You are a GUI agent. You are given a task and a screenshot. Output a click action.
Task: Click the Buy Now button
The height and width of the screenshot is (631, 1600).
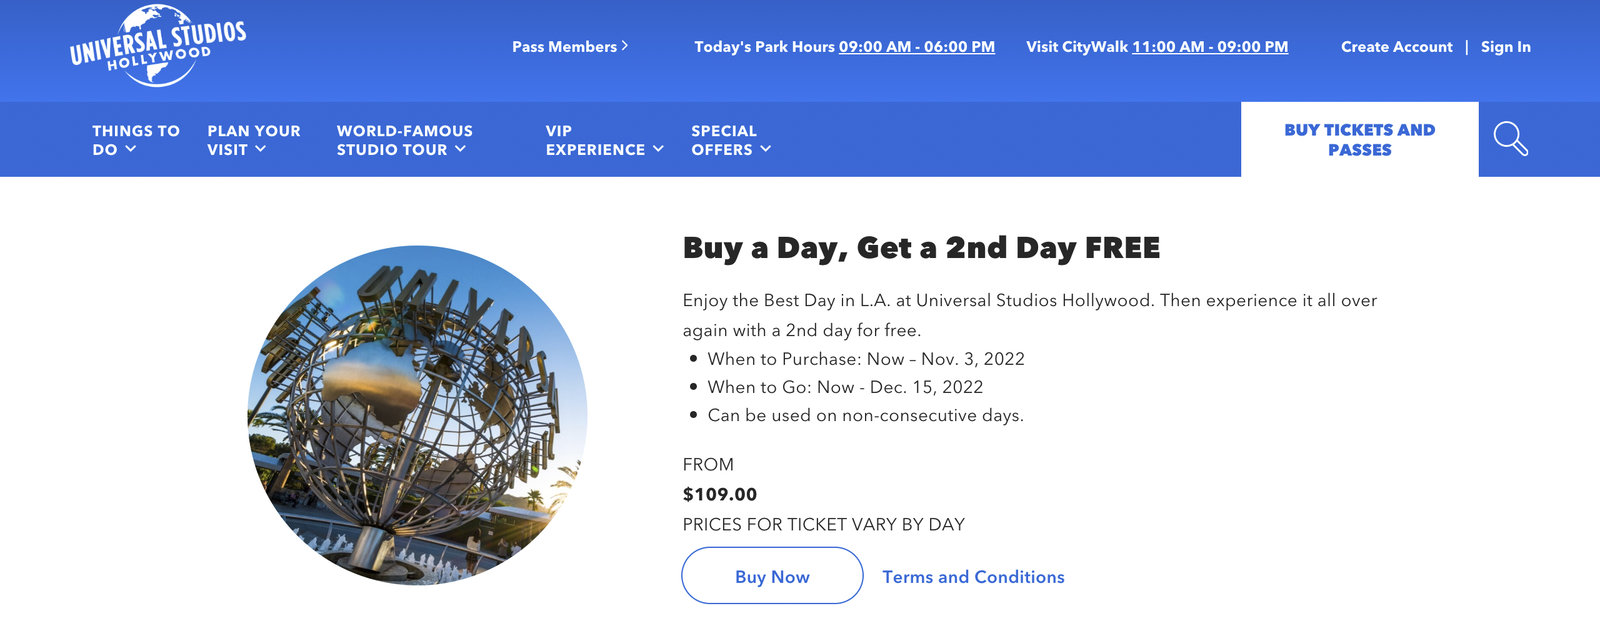tap(771, 576)
